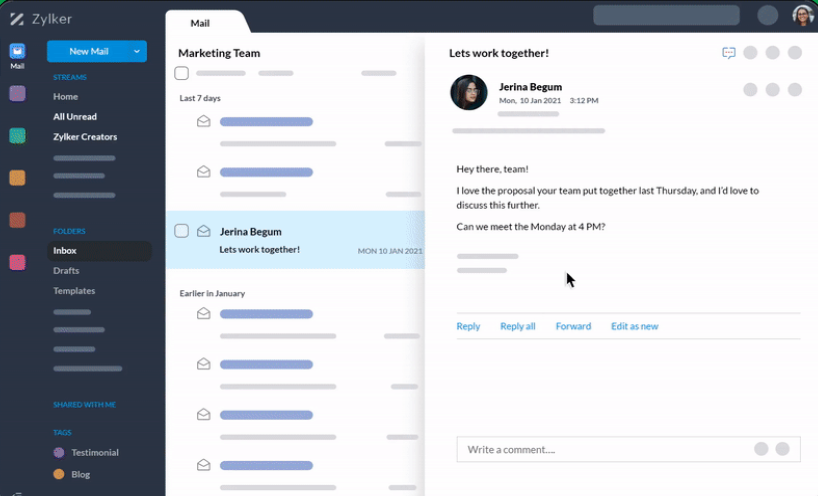Tick checkbox on Jerina Begum email row
Viewport: 818px width, 496px height.
(x=182, y=231)
